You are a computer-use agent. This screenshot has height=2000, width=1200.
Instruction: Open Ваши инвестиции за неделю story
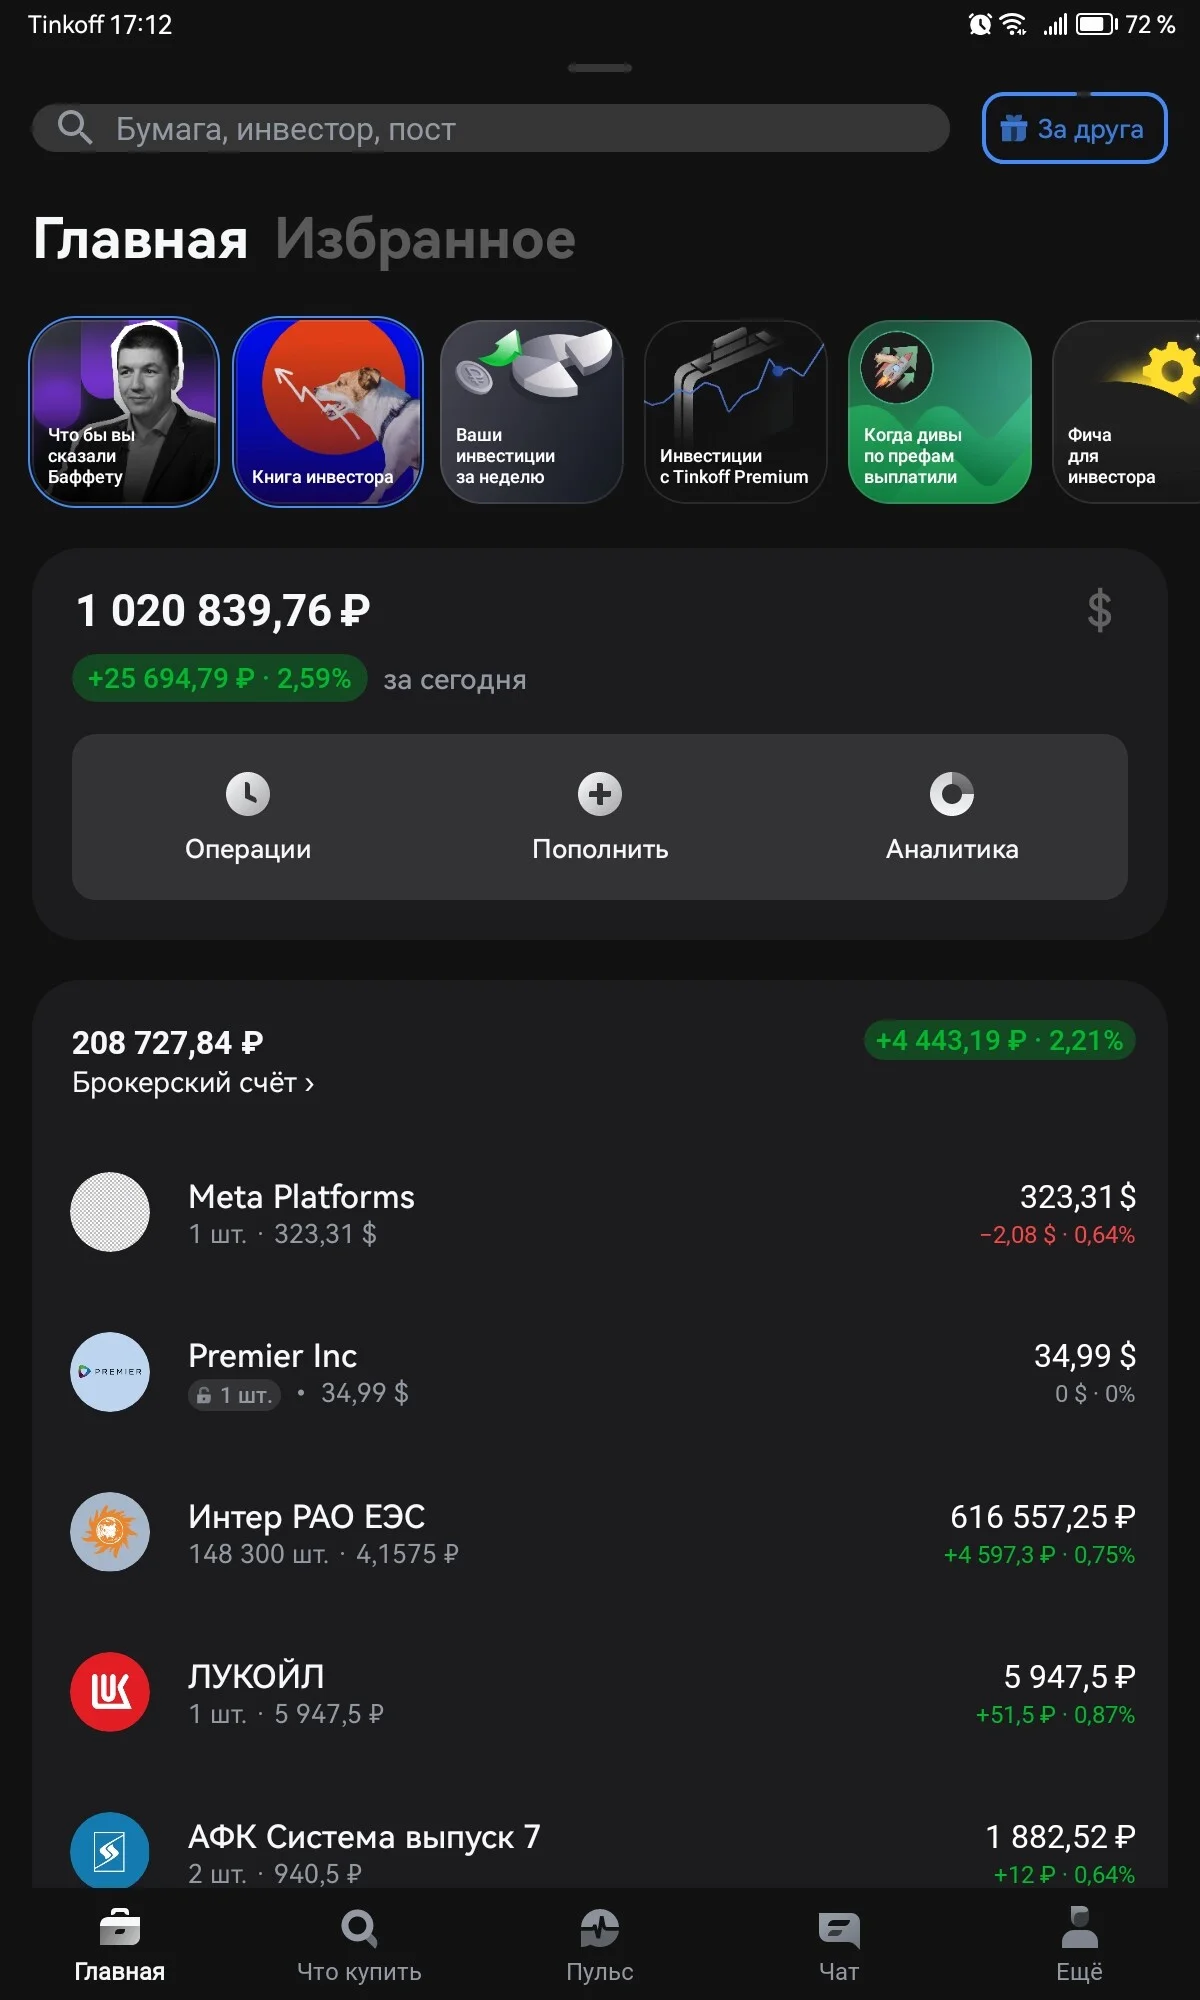(x=532, y=412)
